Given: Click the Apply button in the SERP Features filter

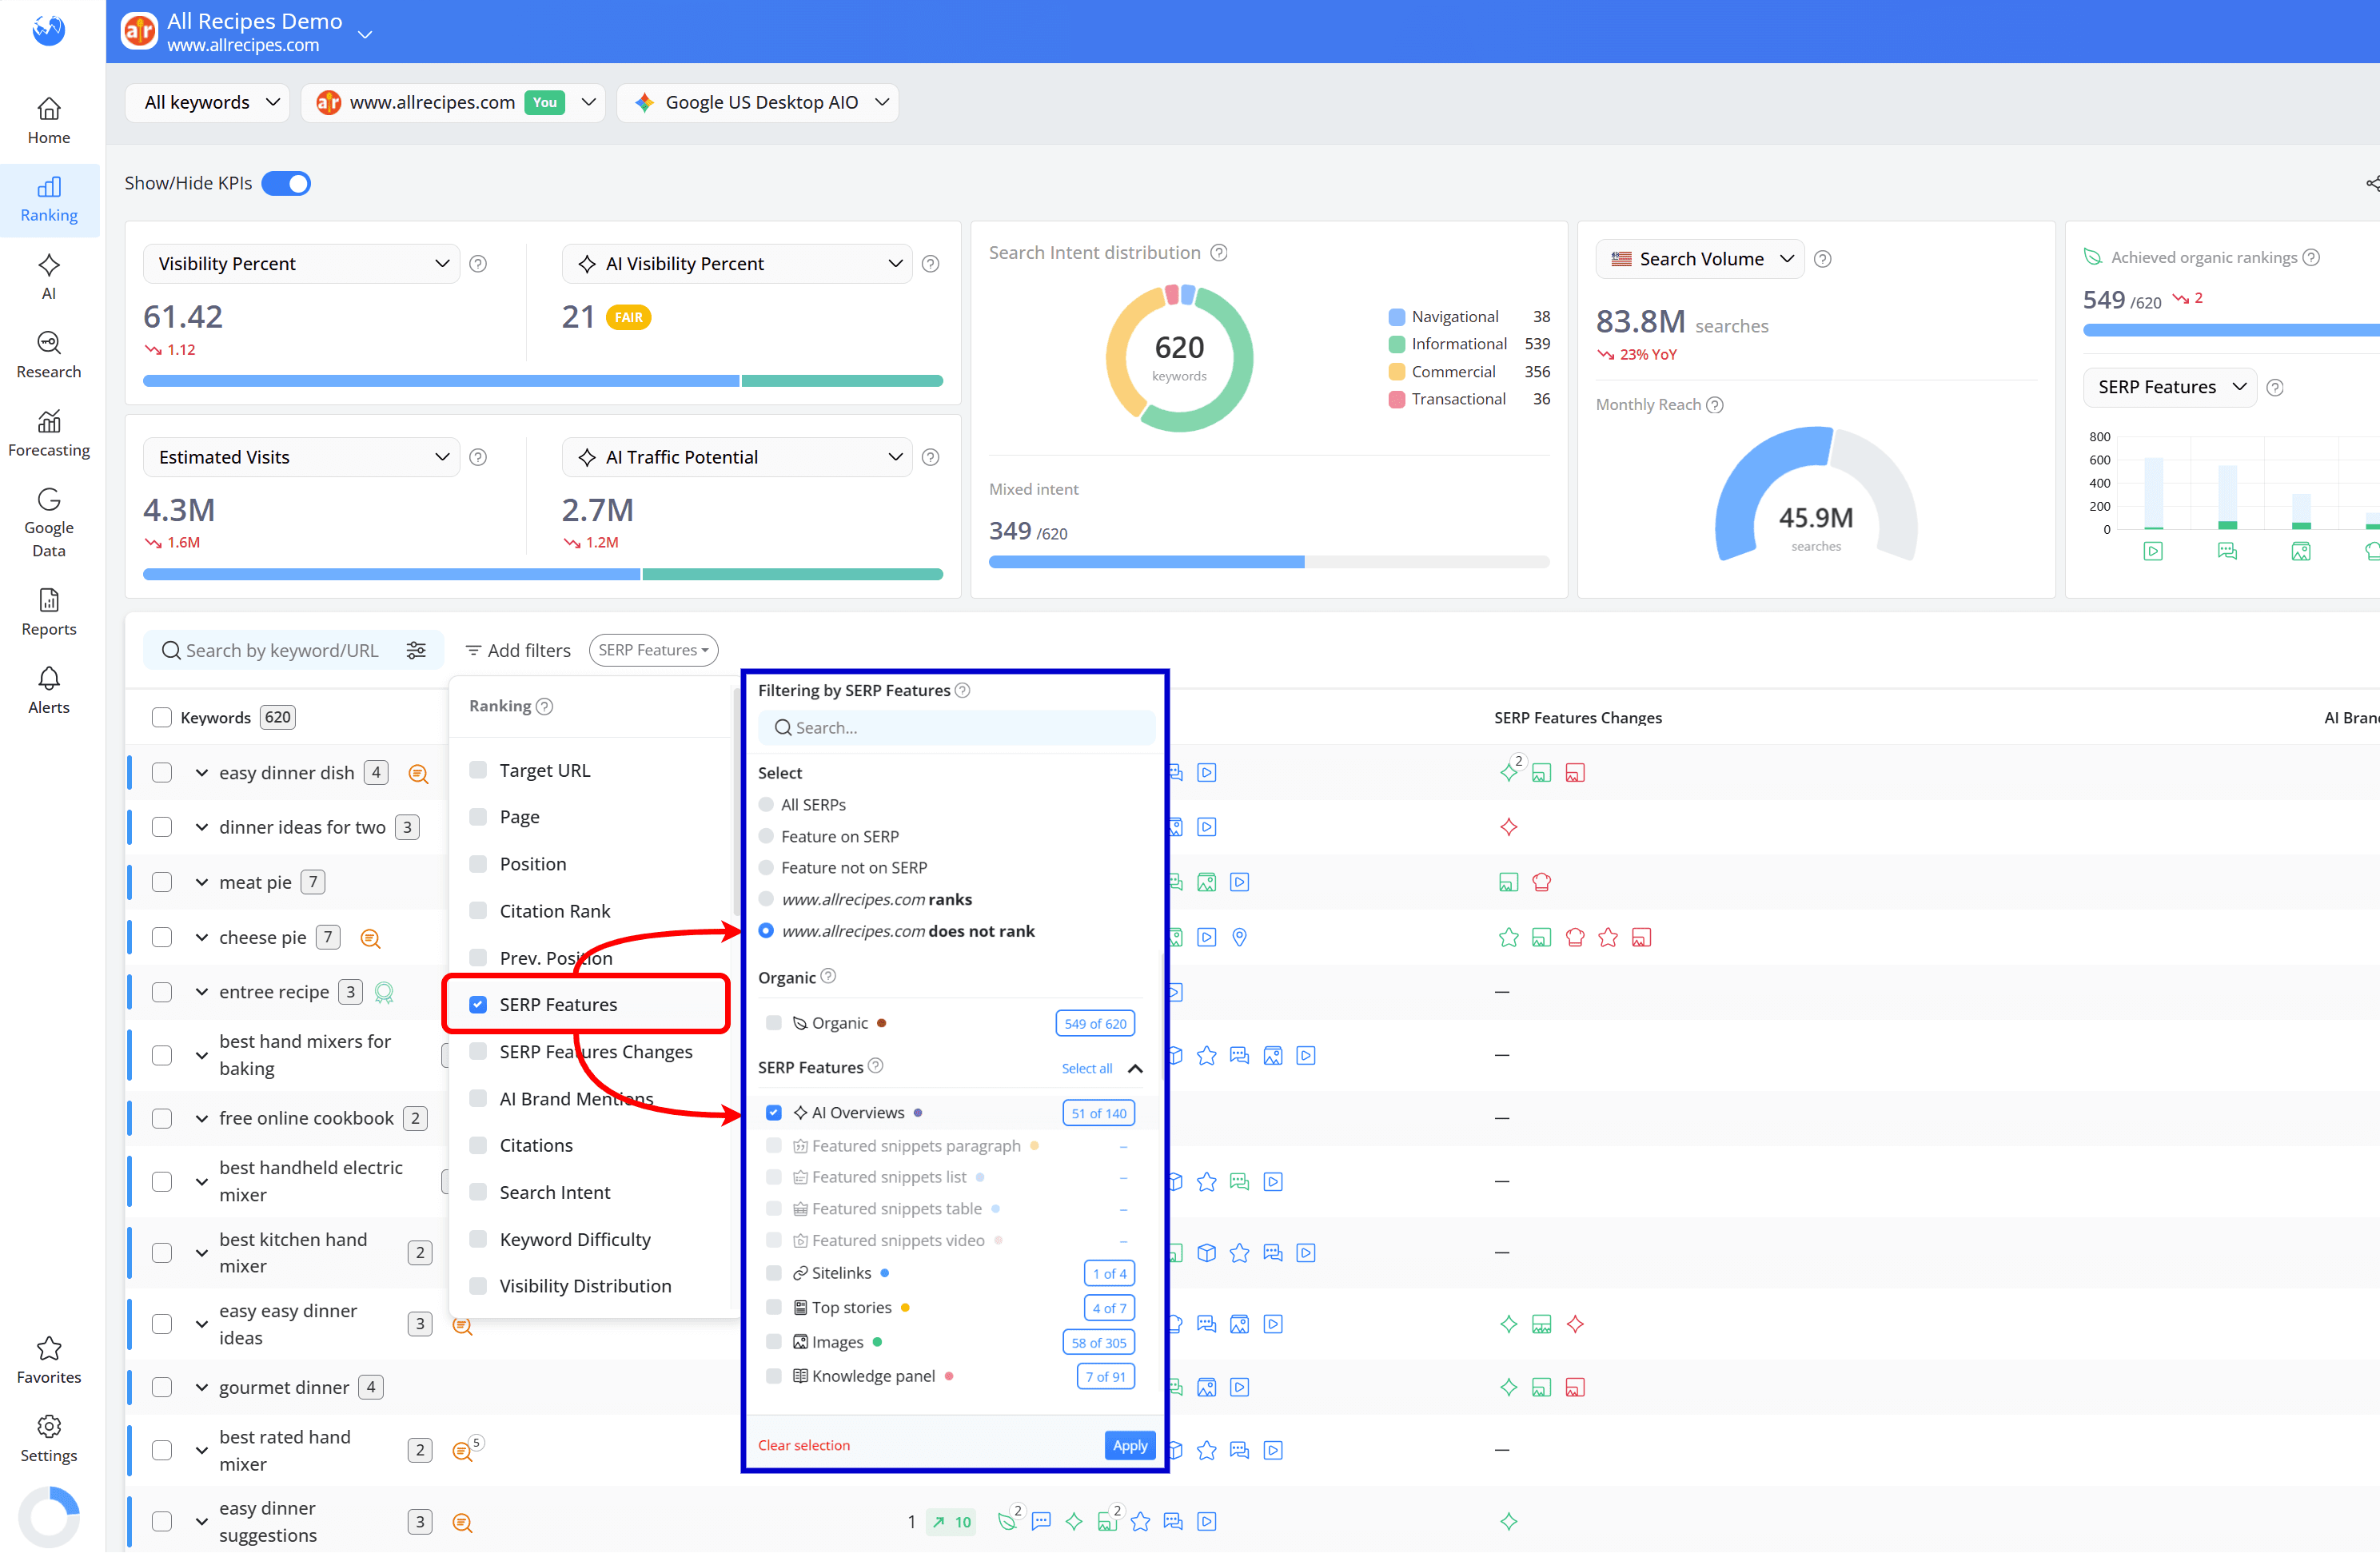Looking at the screenshot, I should [1130, 1445].
